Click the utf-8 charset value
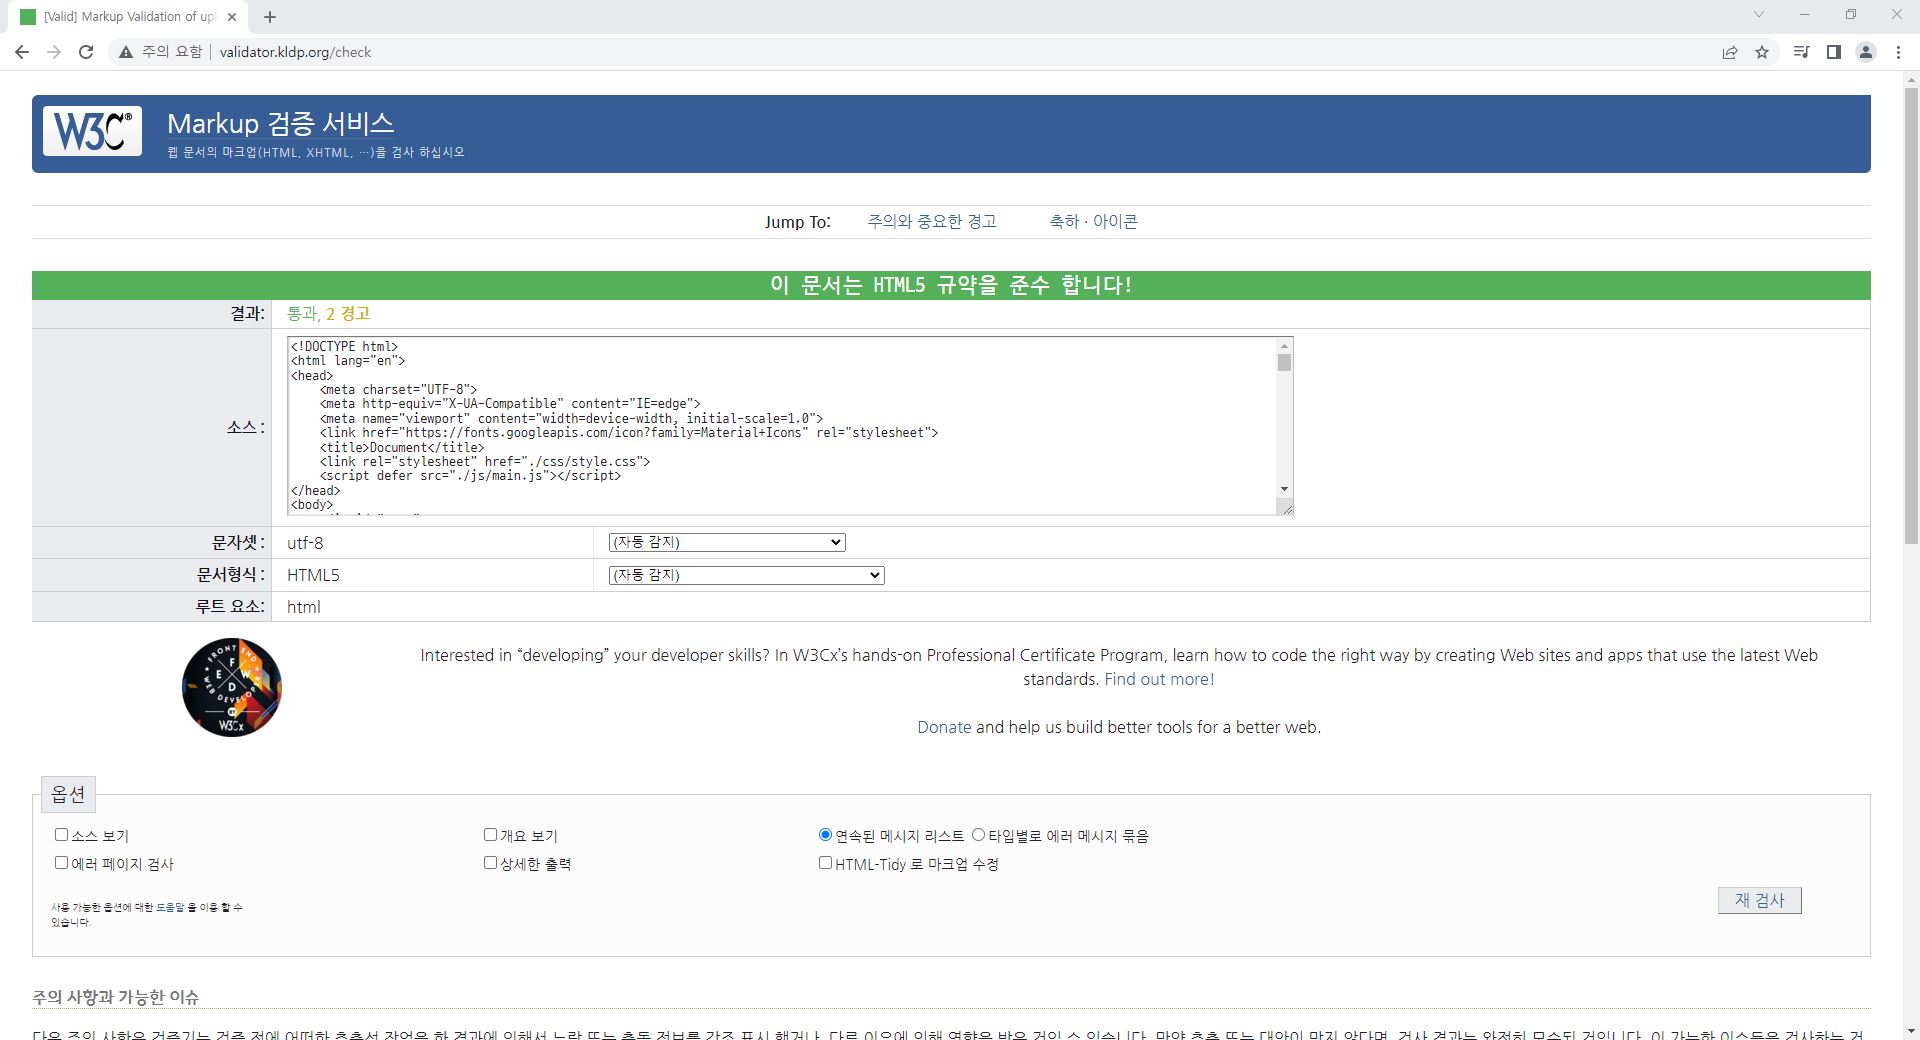The width and height of the screenshot is (1920, 1040). (x=305, y=543)
